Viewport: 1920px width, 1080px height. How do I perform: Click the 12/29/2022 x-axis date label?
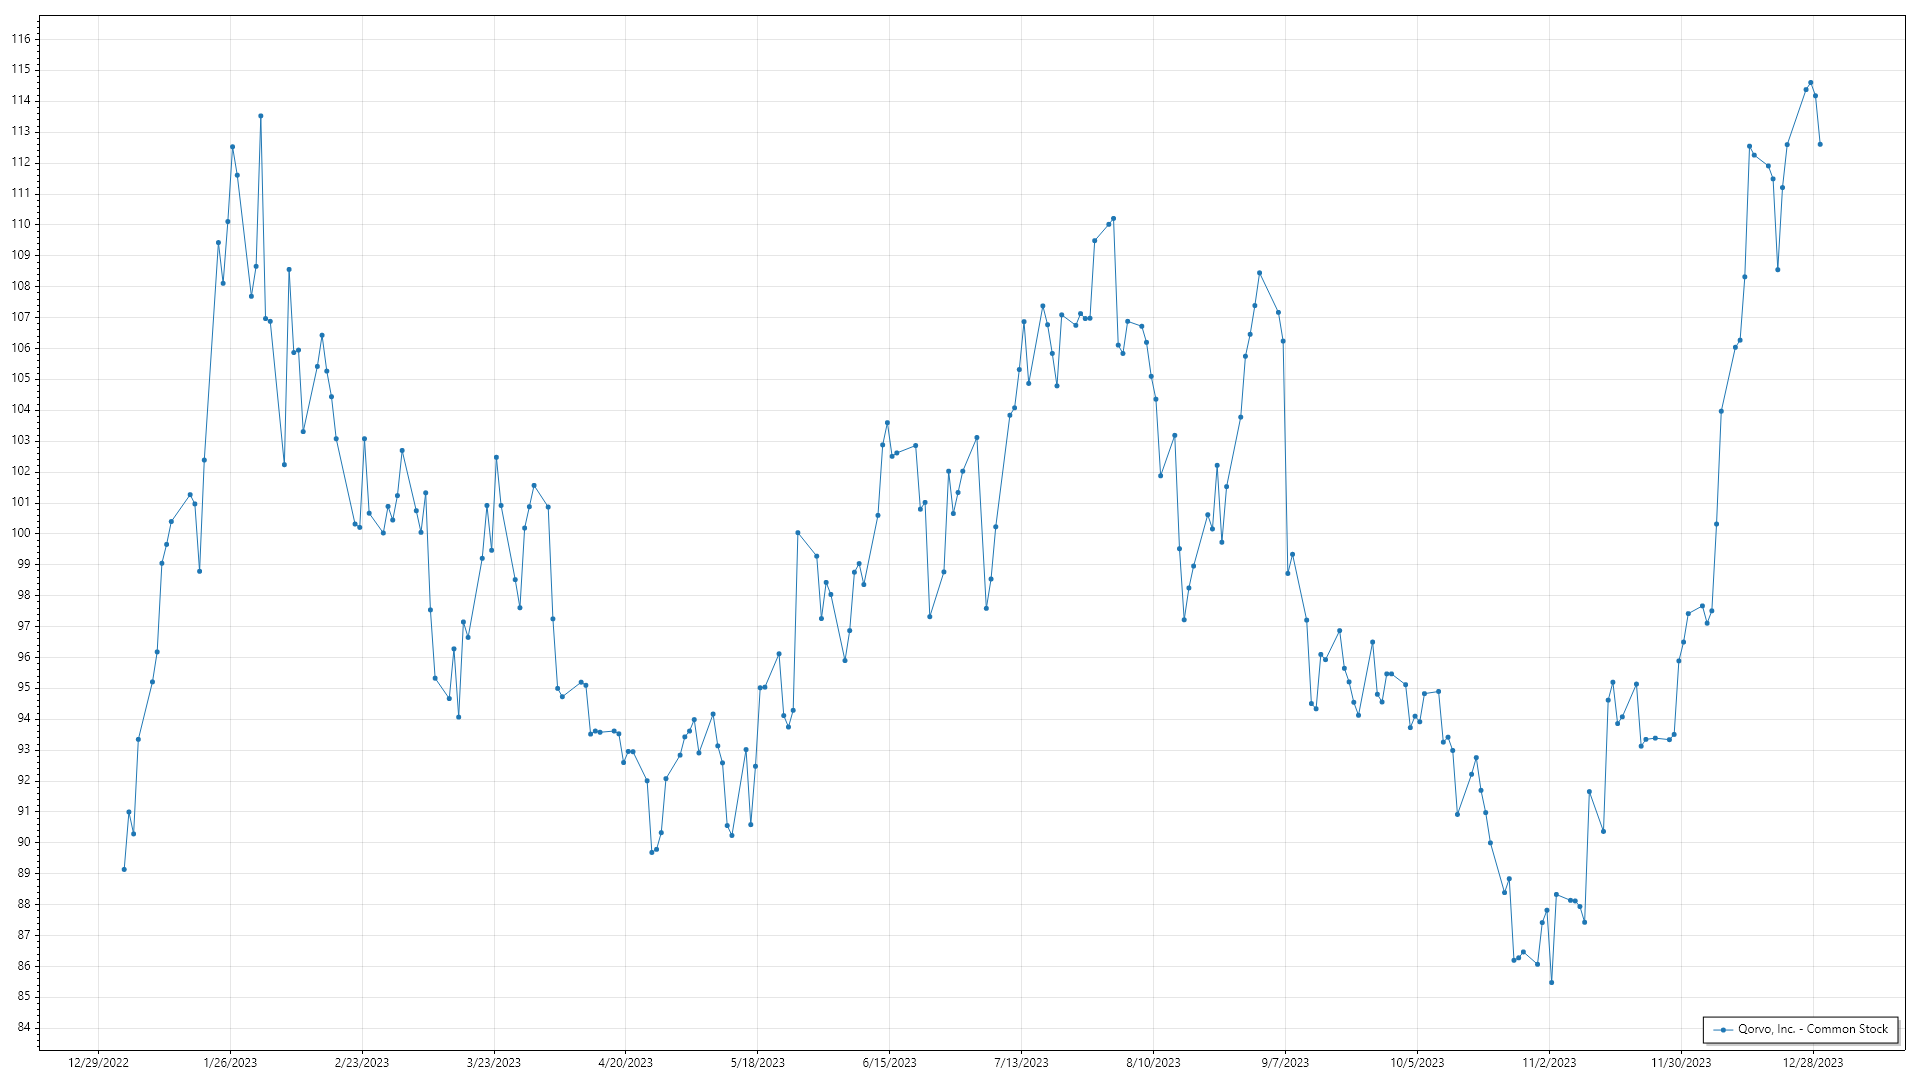(x=98, y=1063)
